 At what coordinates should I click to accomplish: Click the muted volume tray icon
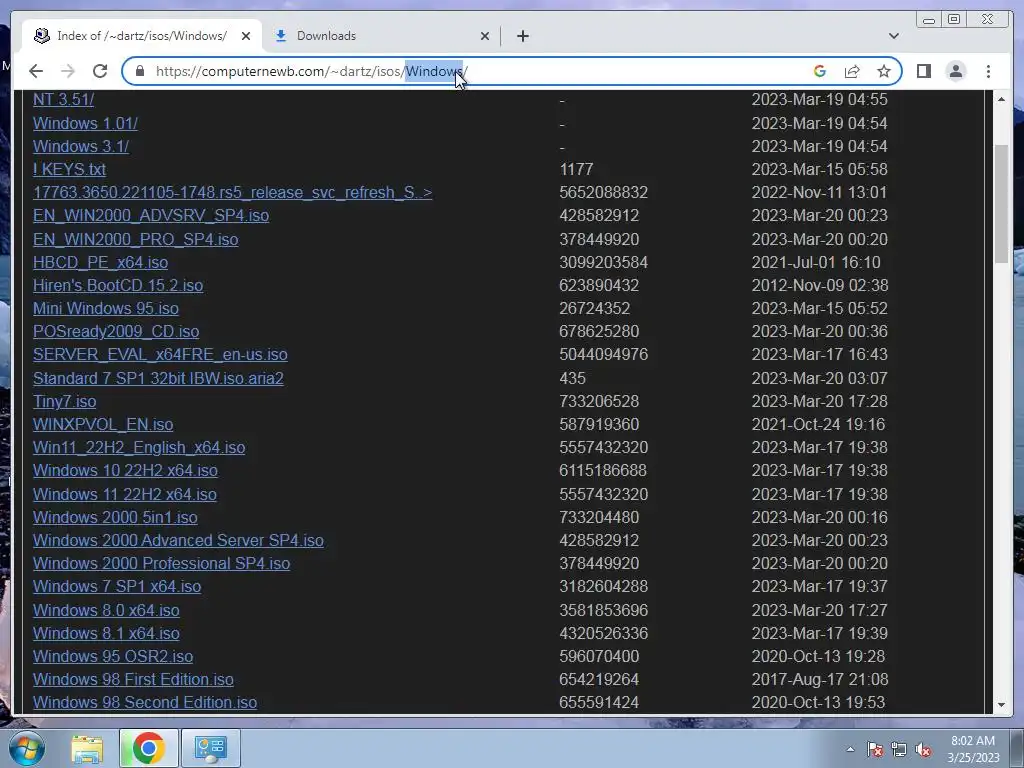923,749
